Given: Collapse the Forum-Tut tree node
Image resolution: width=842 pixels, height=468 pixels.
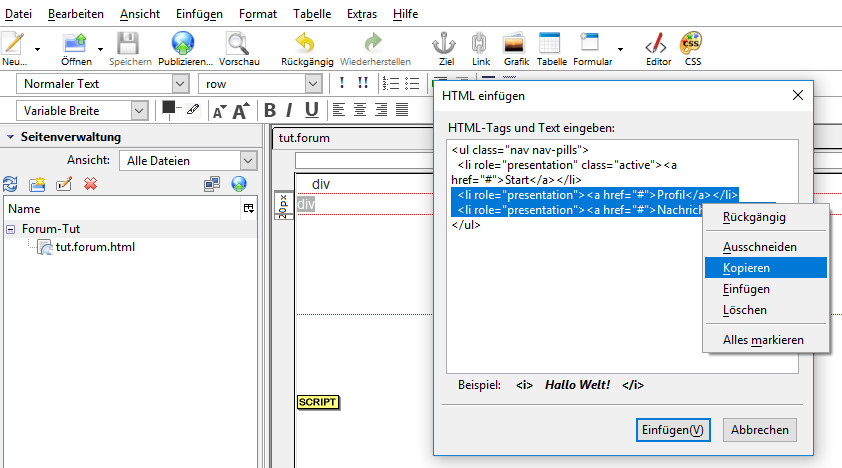Looking at the screenshot, I should click(x=11, y=229).
